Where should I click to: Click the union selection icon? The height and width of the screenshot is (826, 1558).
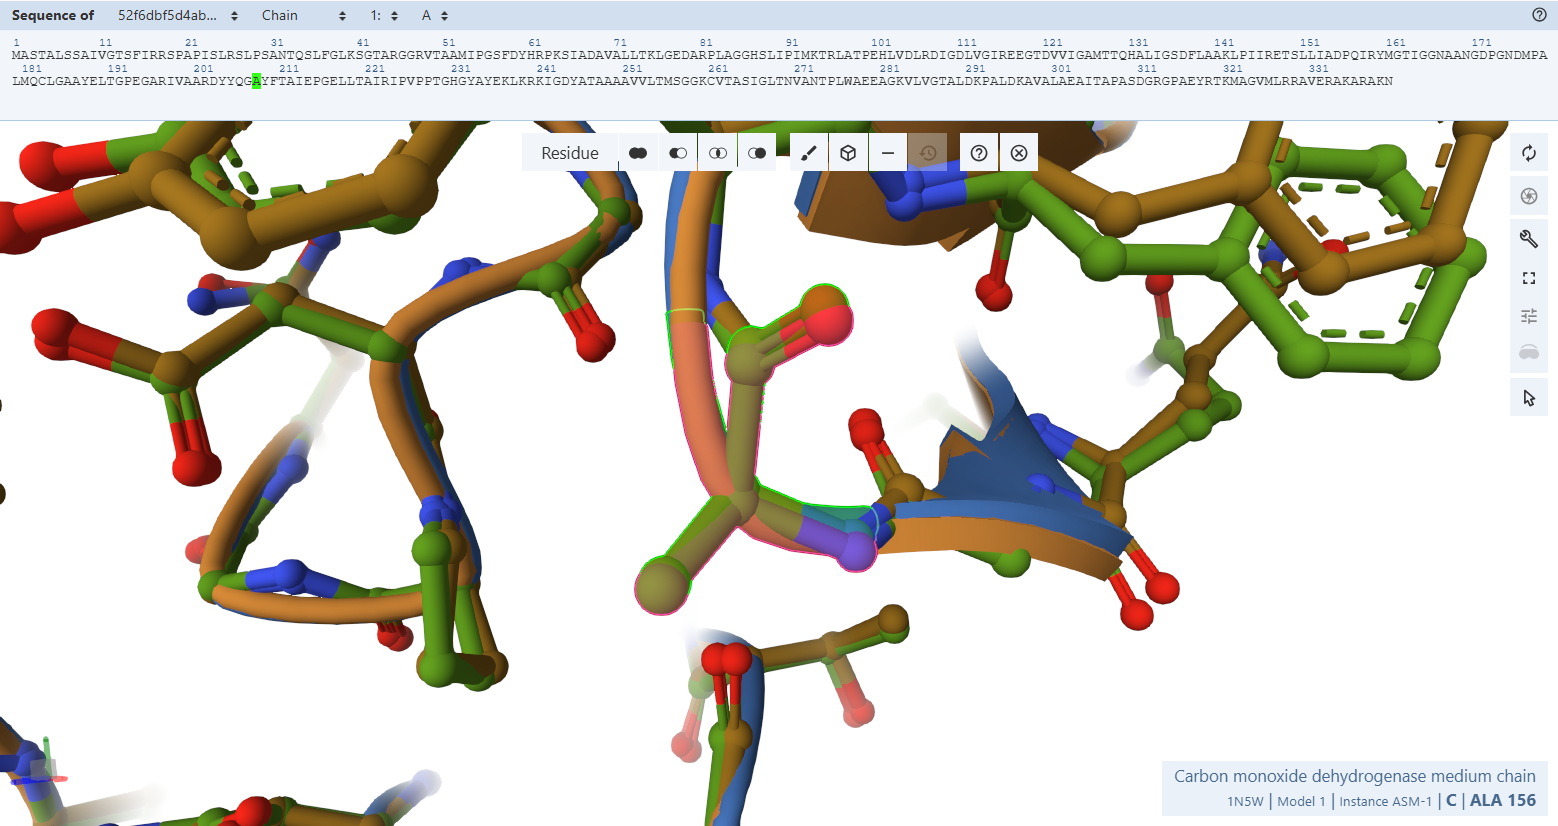(x=638, y=153)
